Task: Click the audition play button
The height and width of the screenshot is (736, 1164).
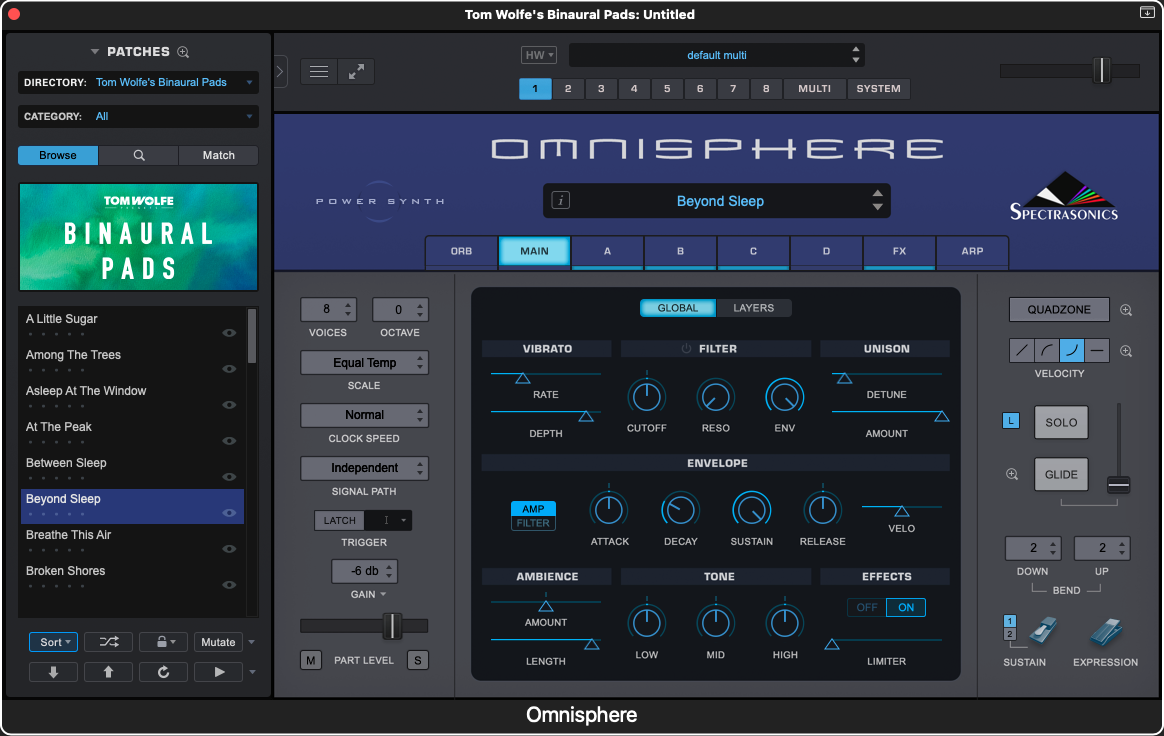Action: [x=219, y=672]
